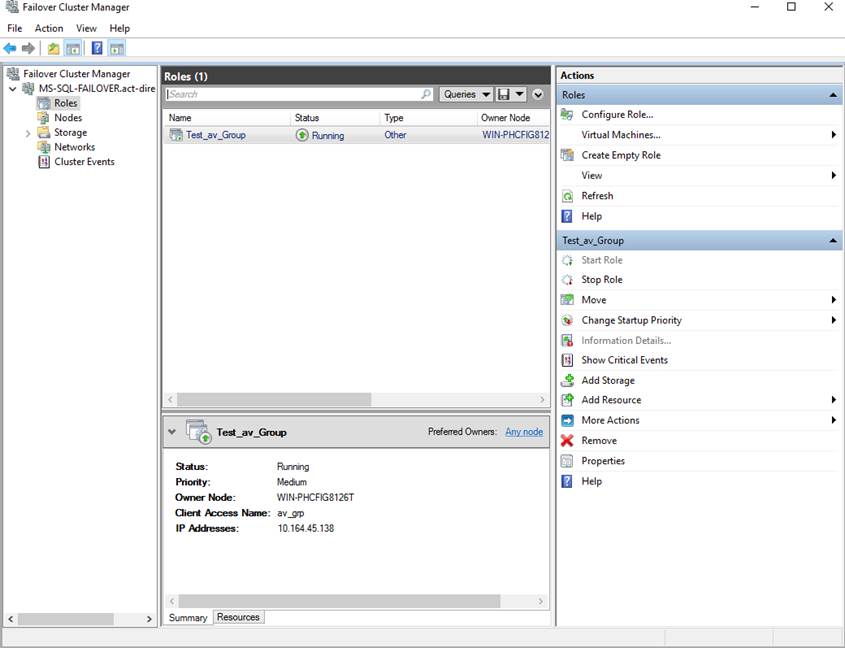Click the Stop Role action
The image size is (845, 648).
click(601, 280)
